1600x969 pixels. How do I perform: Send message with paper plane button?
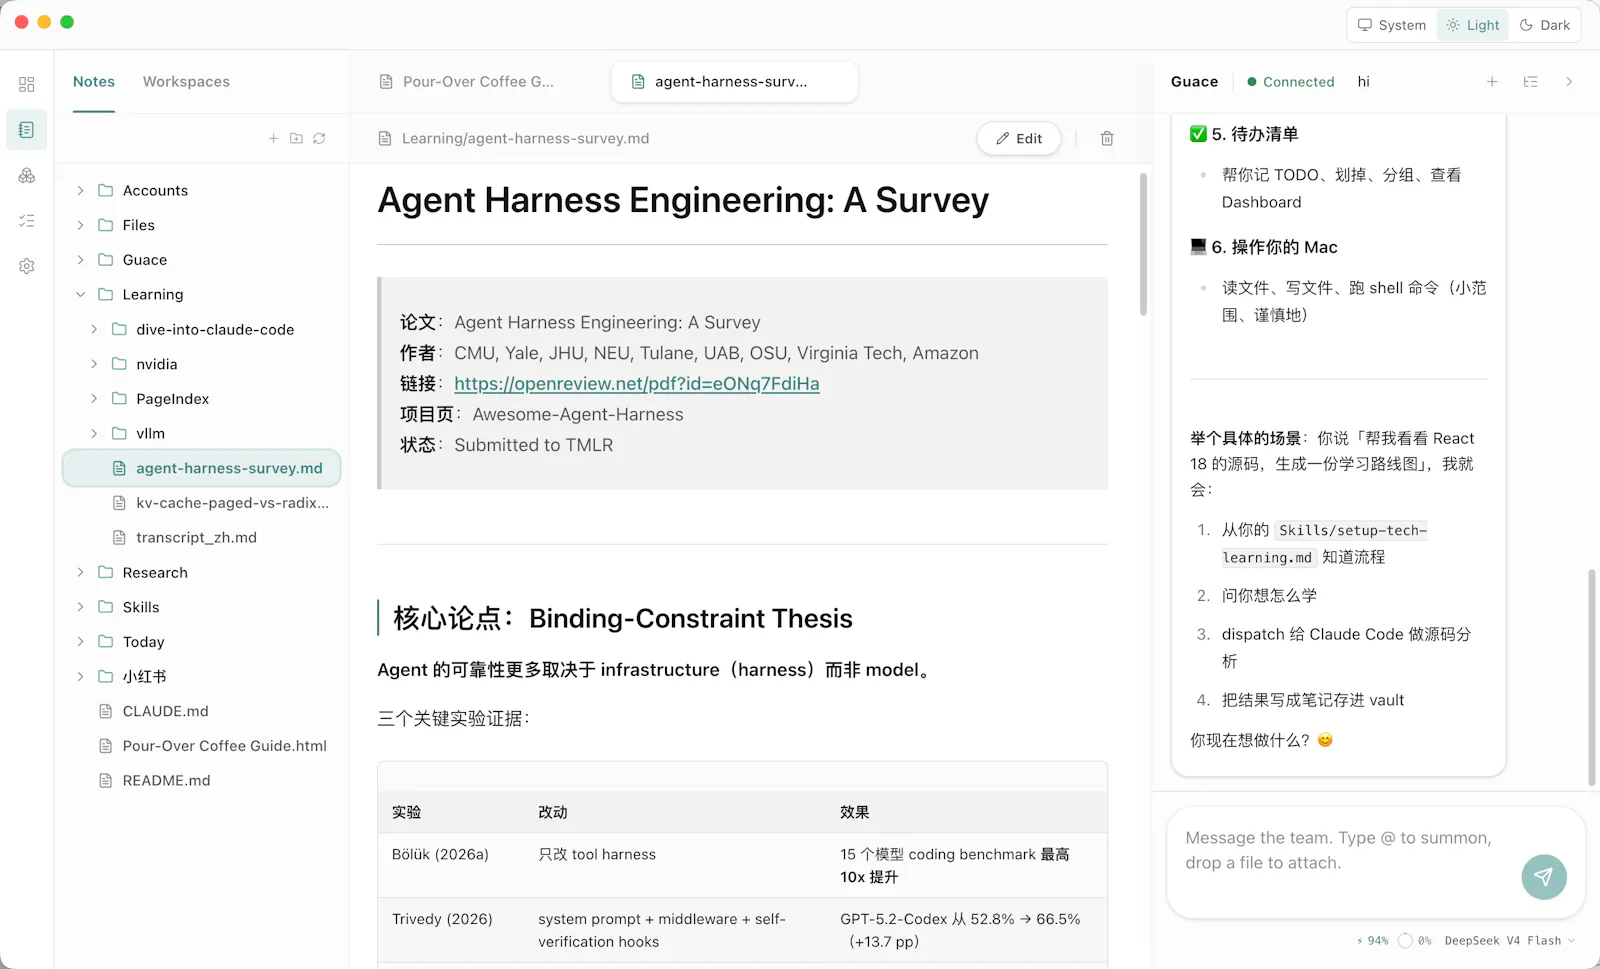[1544, 877]
